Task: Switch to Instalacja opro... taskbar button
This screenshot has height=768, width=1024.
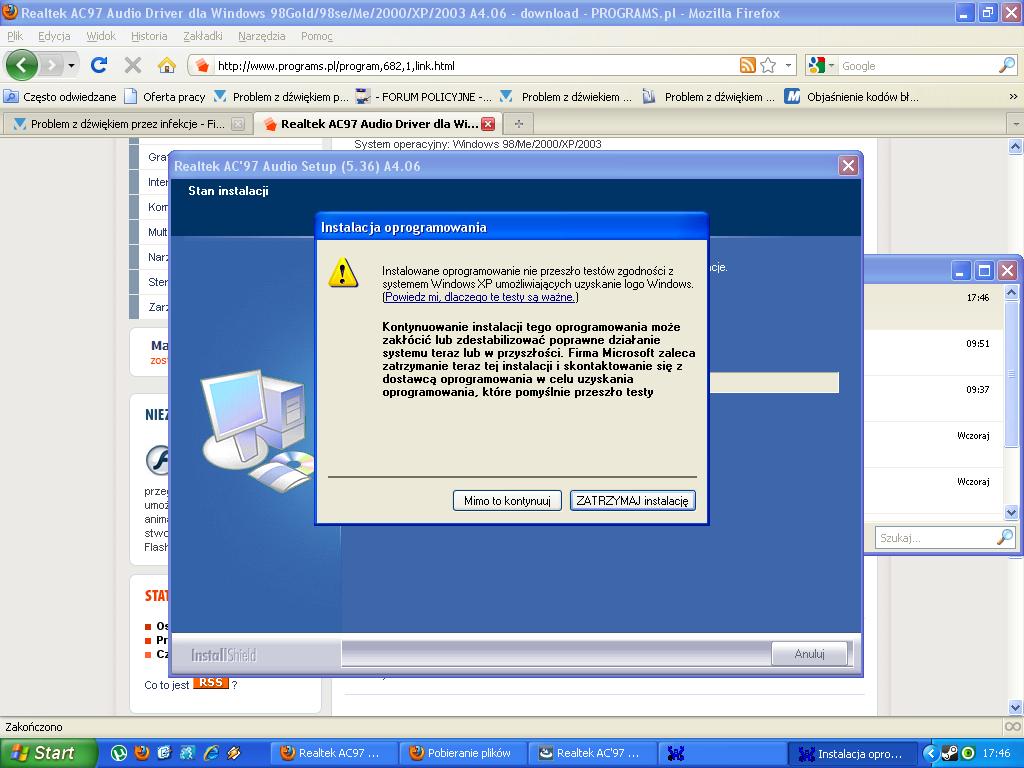Action: (x=852, y=754)
